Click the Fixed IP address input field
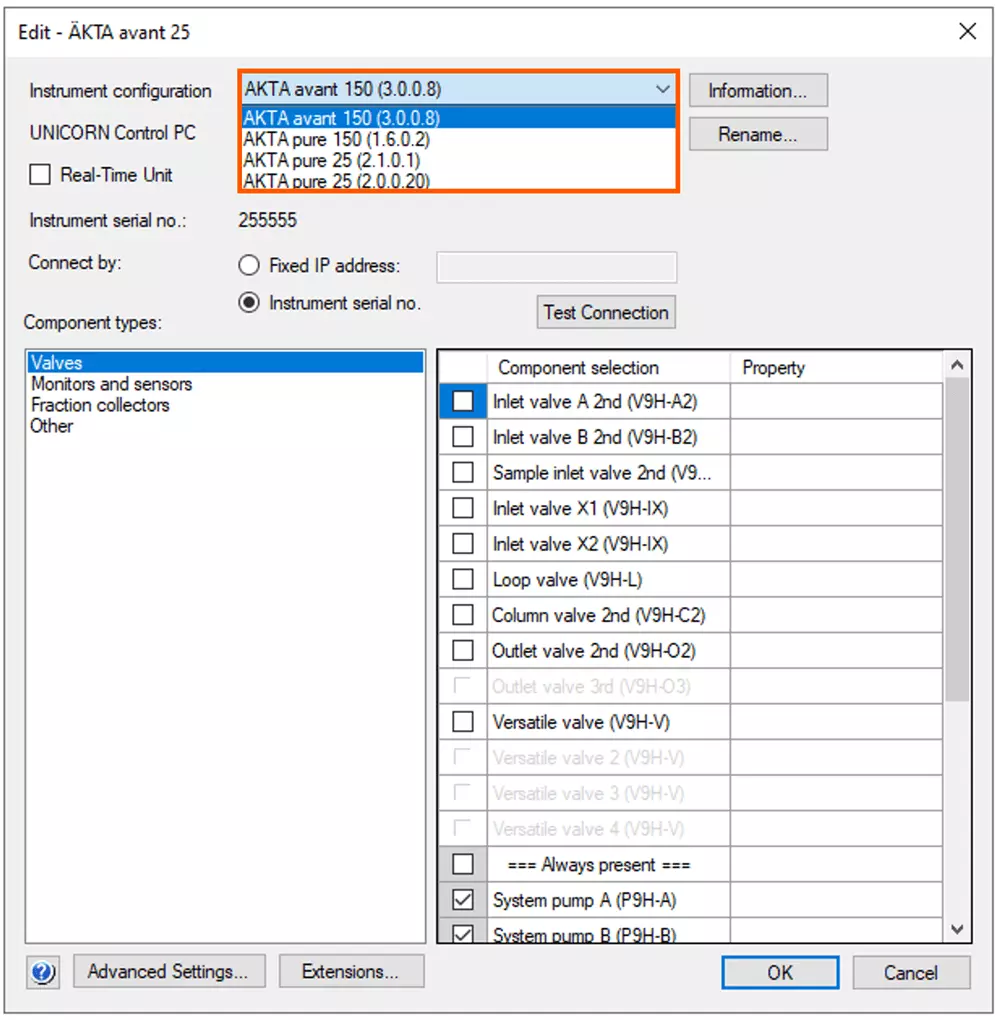Image resolution: width=1000 pixels, height=1020 pixels. point(556,267)
